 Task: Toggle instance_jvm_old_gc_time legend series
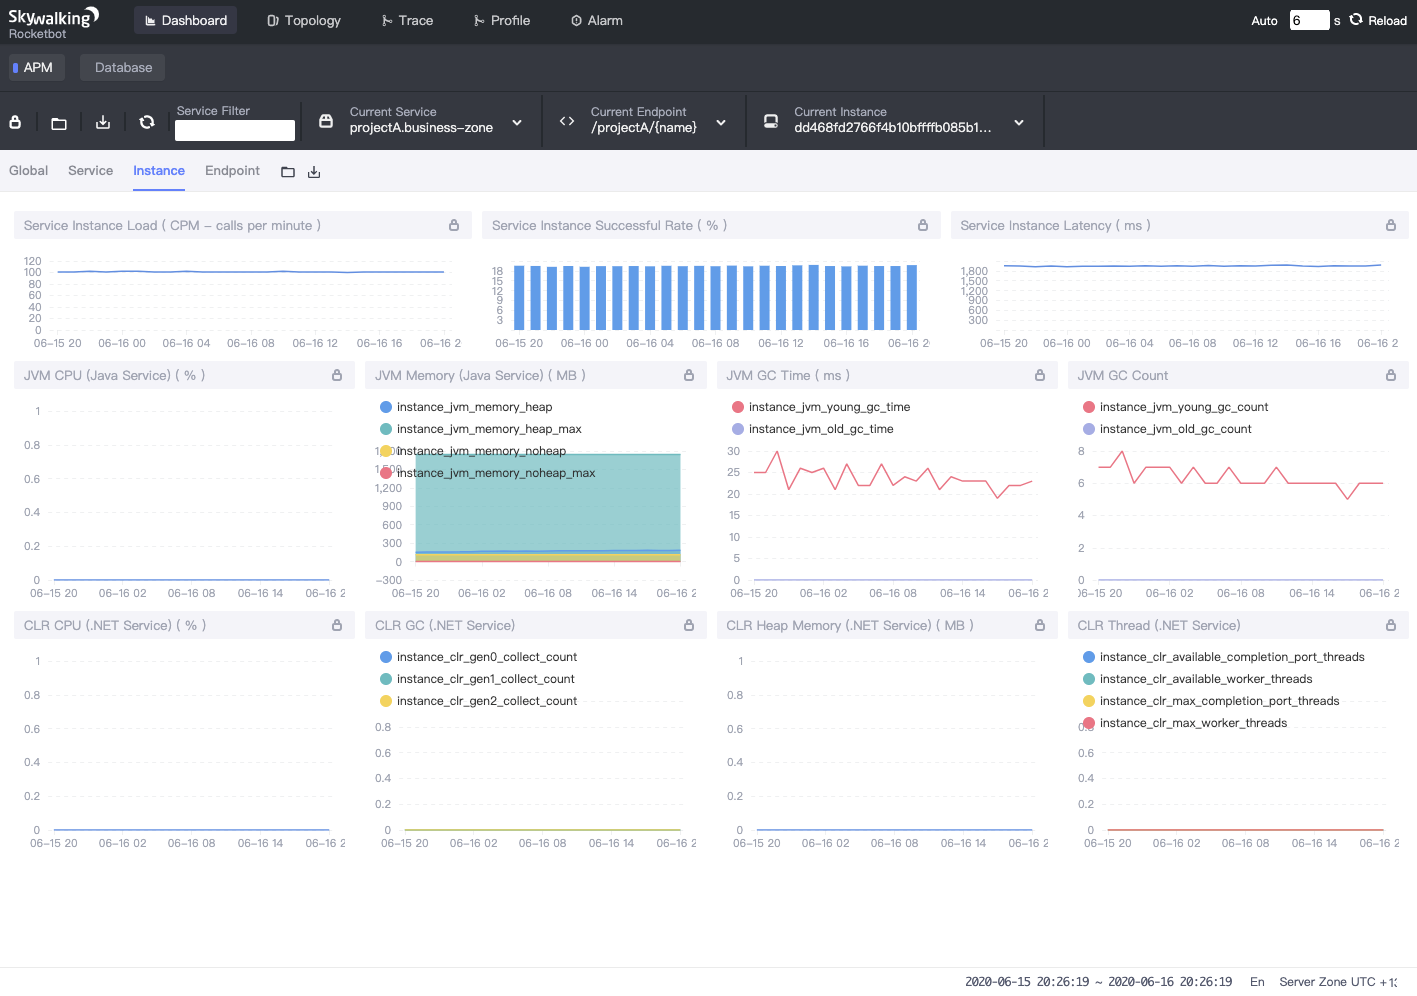click(812, 429)
